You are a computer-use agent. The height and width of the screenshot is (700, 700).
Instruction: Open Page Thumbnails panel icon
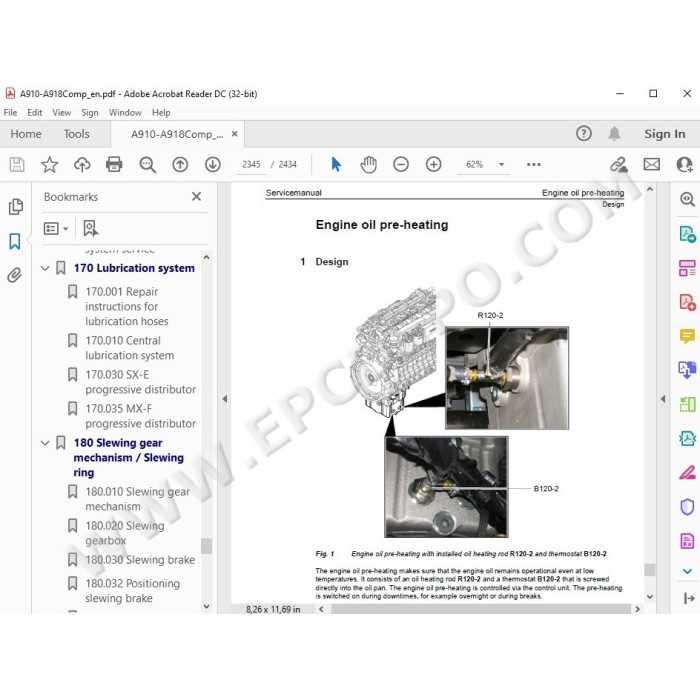pos(16,207)
